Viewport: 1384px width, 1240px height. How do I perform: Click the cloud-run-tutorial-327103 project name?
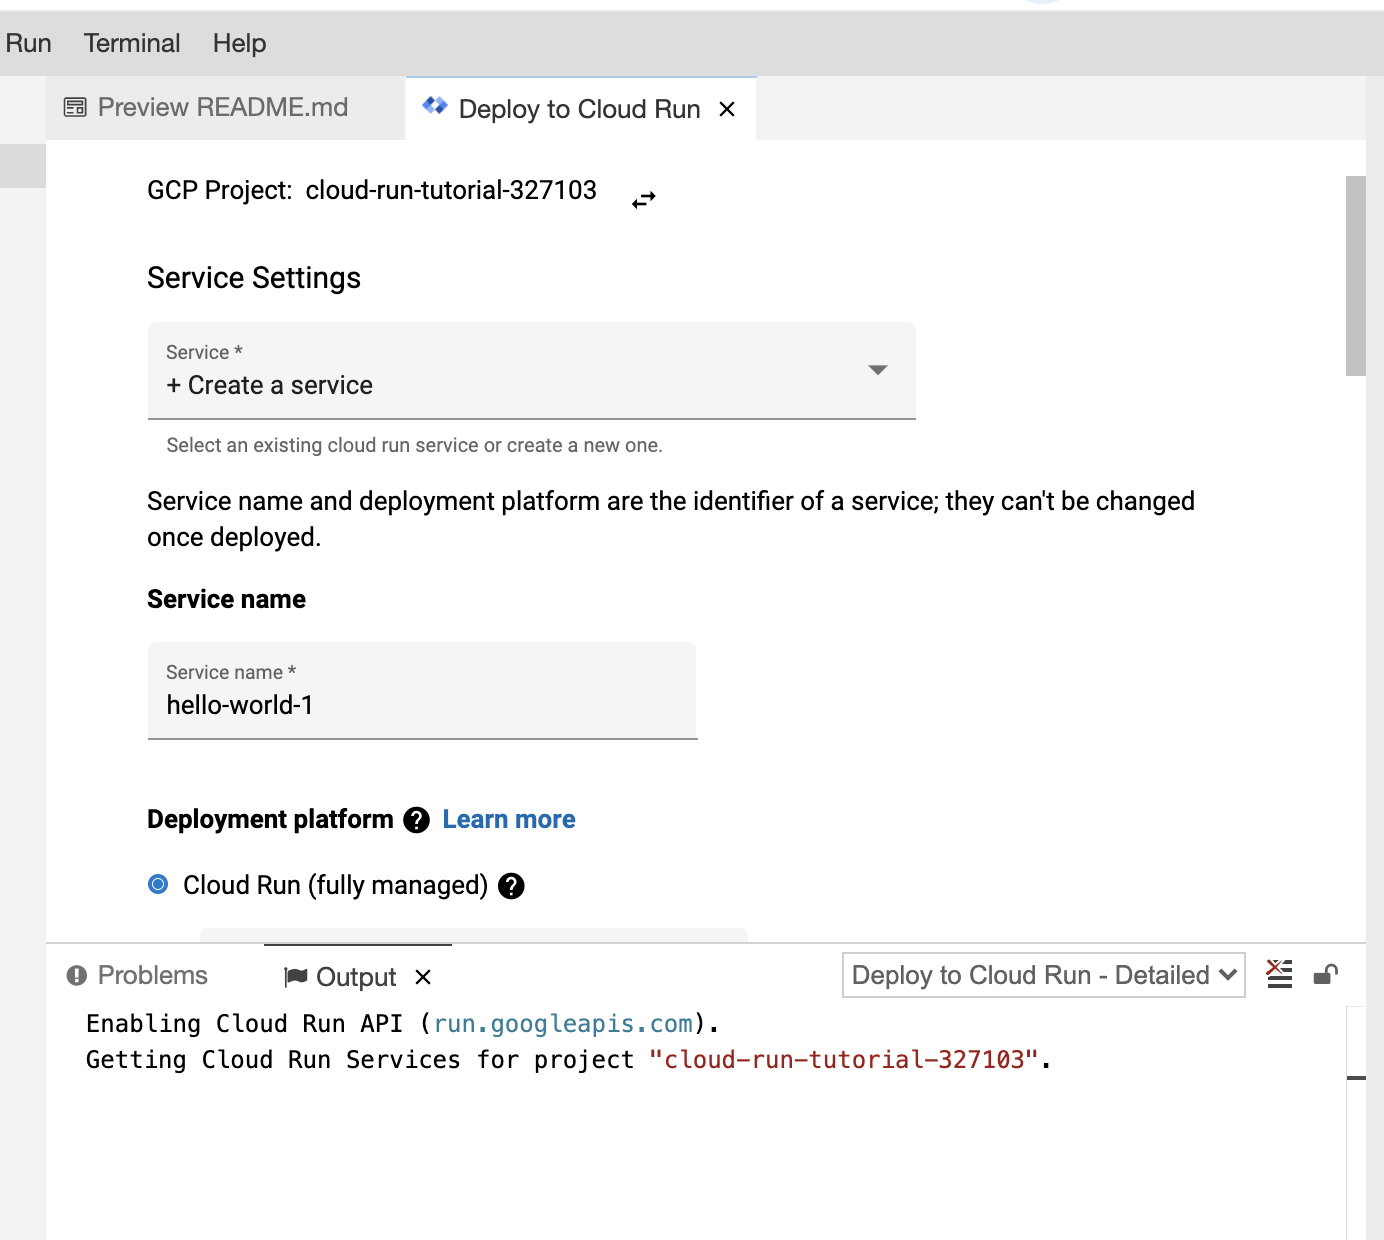pos(451,190)
